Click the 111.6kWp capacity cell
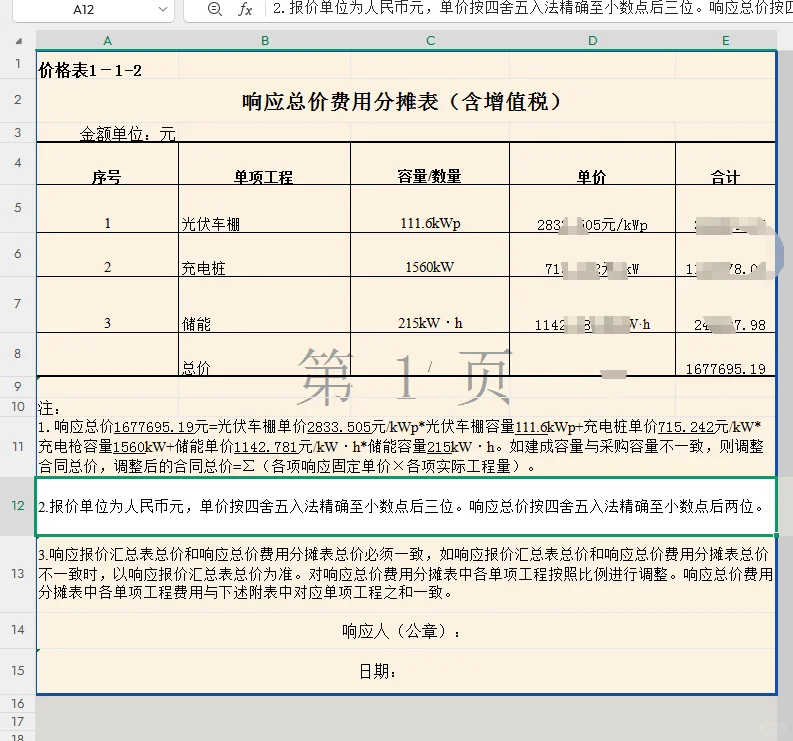Image resolution: width=793 pixels, height=741 pixels. [430, 209]
